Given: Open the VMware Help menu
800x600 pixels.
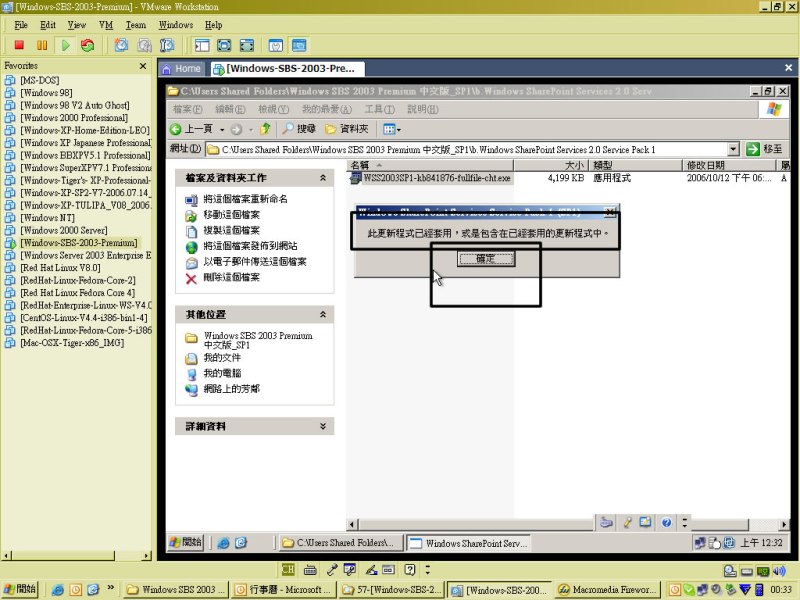Looking at the screenshot, I should [x=213, y=25].
